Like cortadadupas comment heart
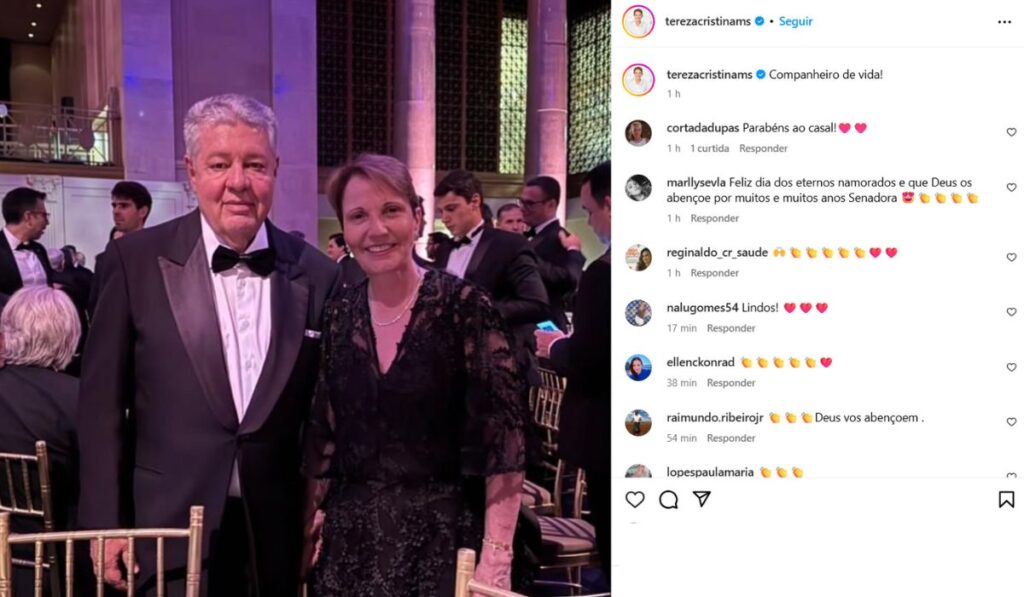Image resolution: width=1024 pixels, height=597 pixels. tap(1012, 133)
